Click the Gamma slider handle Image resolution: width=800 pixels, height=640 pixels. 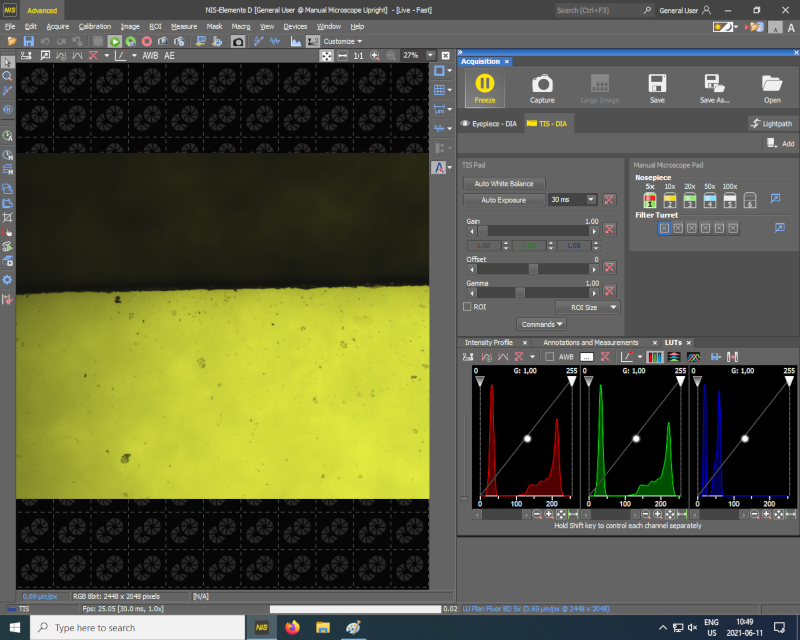(520, 293)
